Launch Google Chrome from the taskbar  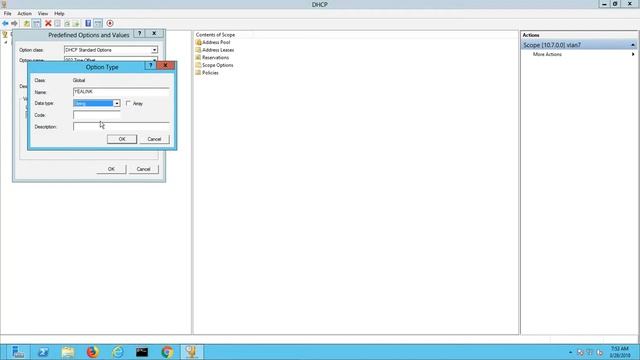167,352
